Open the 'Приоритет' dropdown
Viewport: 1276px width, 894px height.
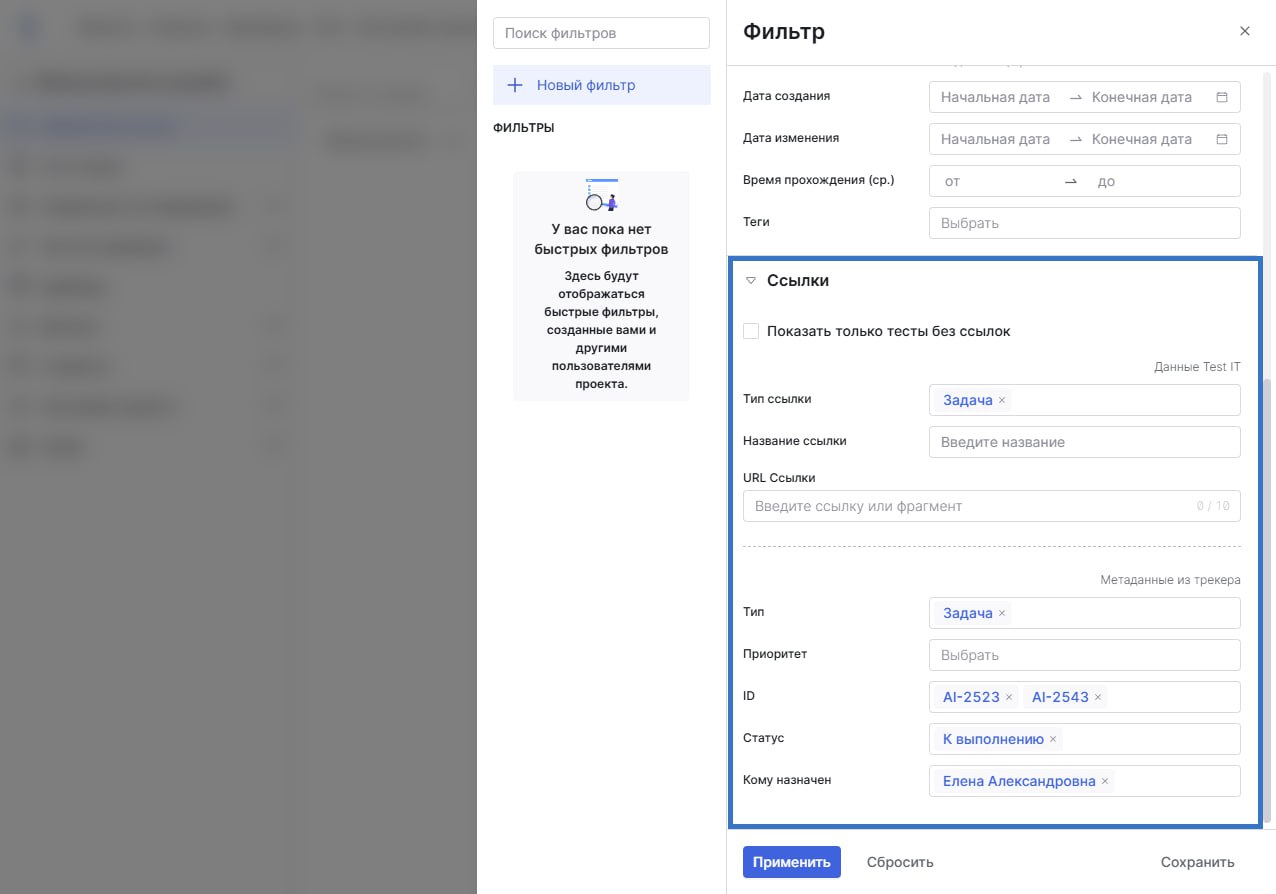[x=1084, y=656]
